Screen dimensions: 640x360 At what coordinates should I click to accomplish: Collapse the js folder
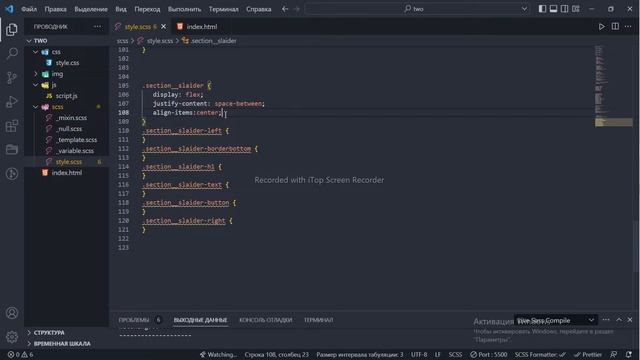36,85
